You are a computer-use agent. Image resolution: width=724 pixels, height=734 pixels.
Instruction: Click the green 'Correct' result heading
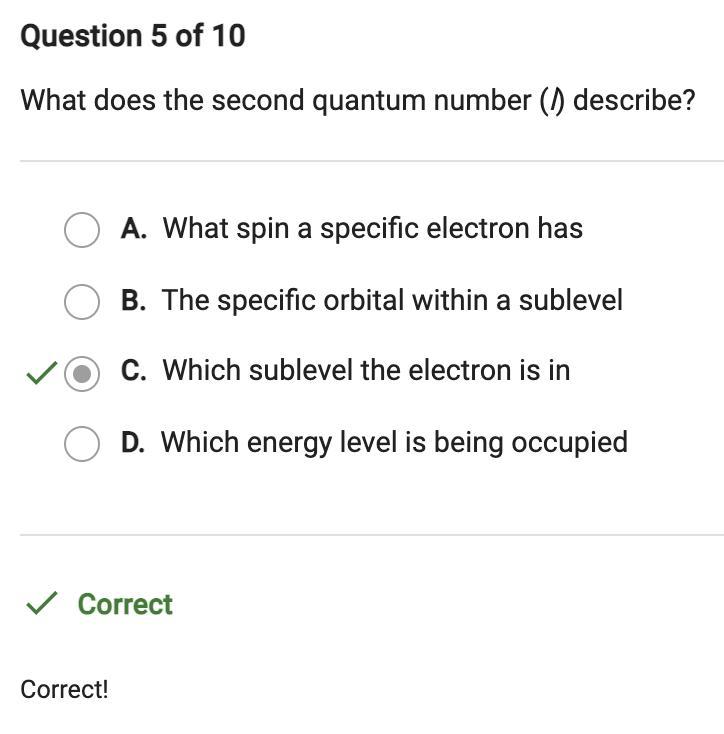[x=125, y=604]
